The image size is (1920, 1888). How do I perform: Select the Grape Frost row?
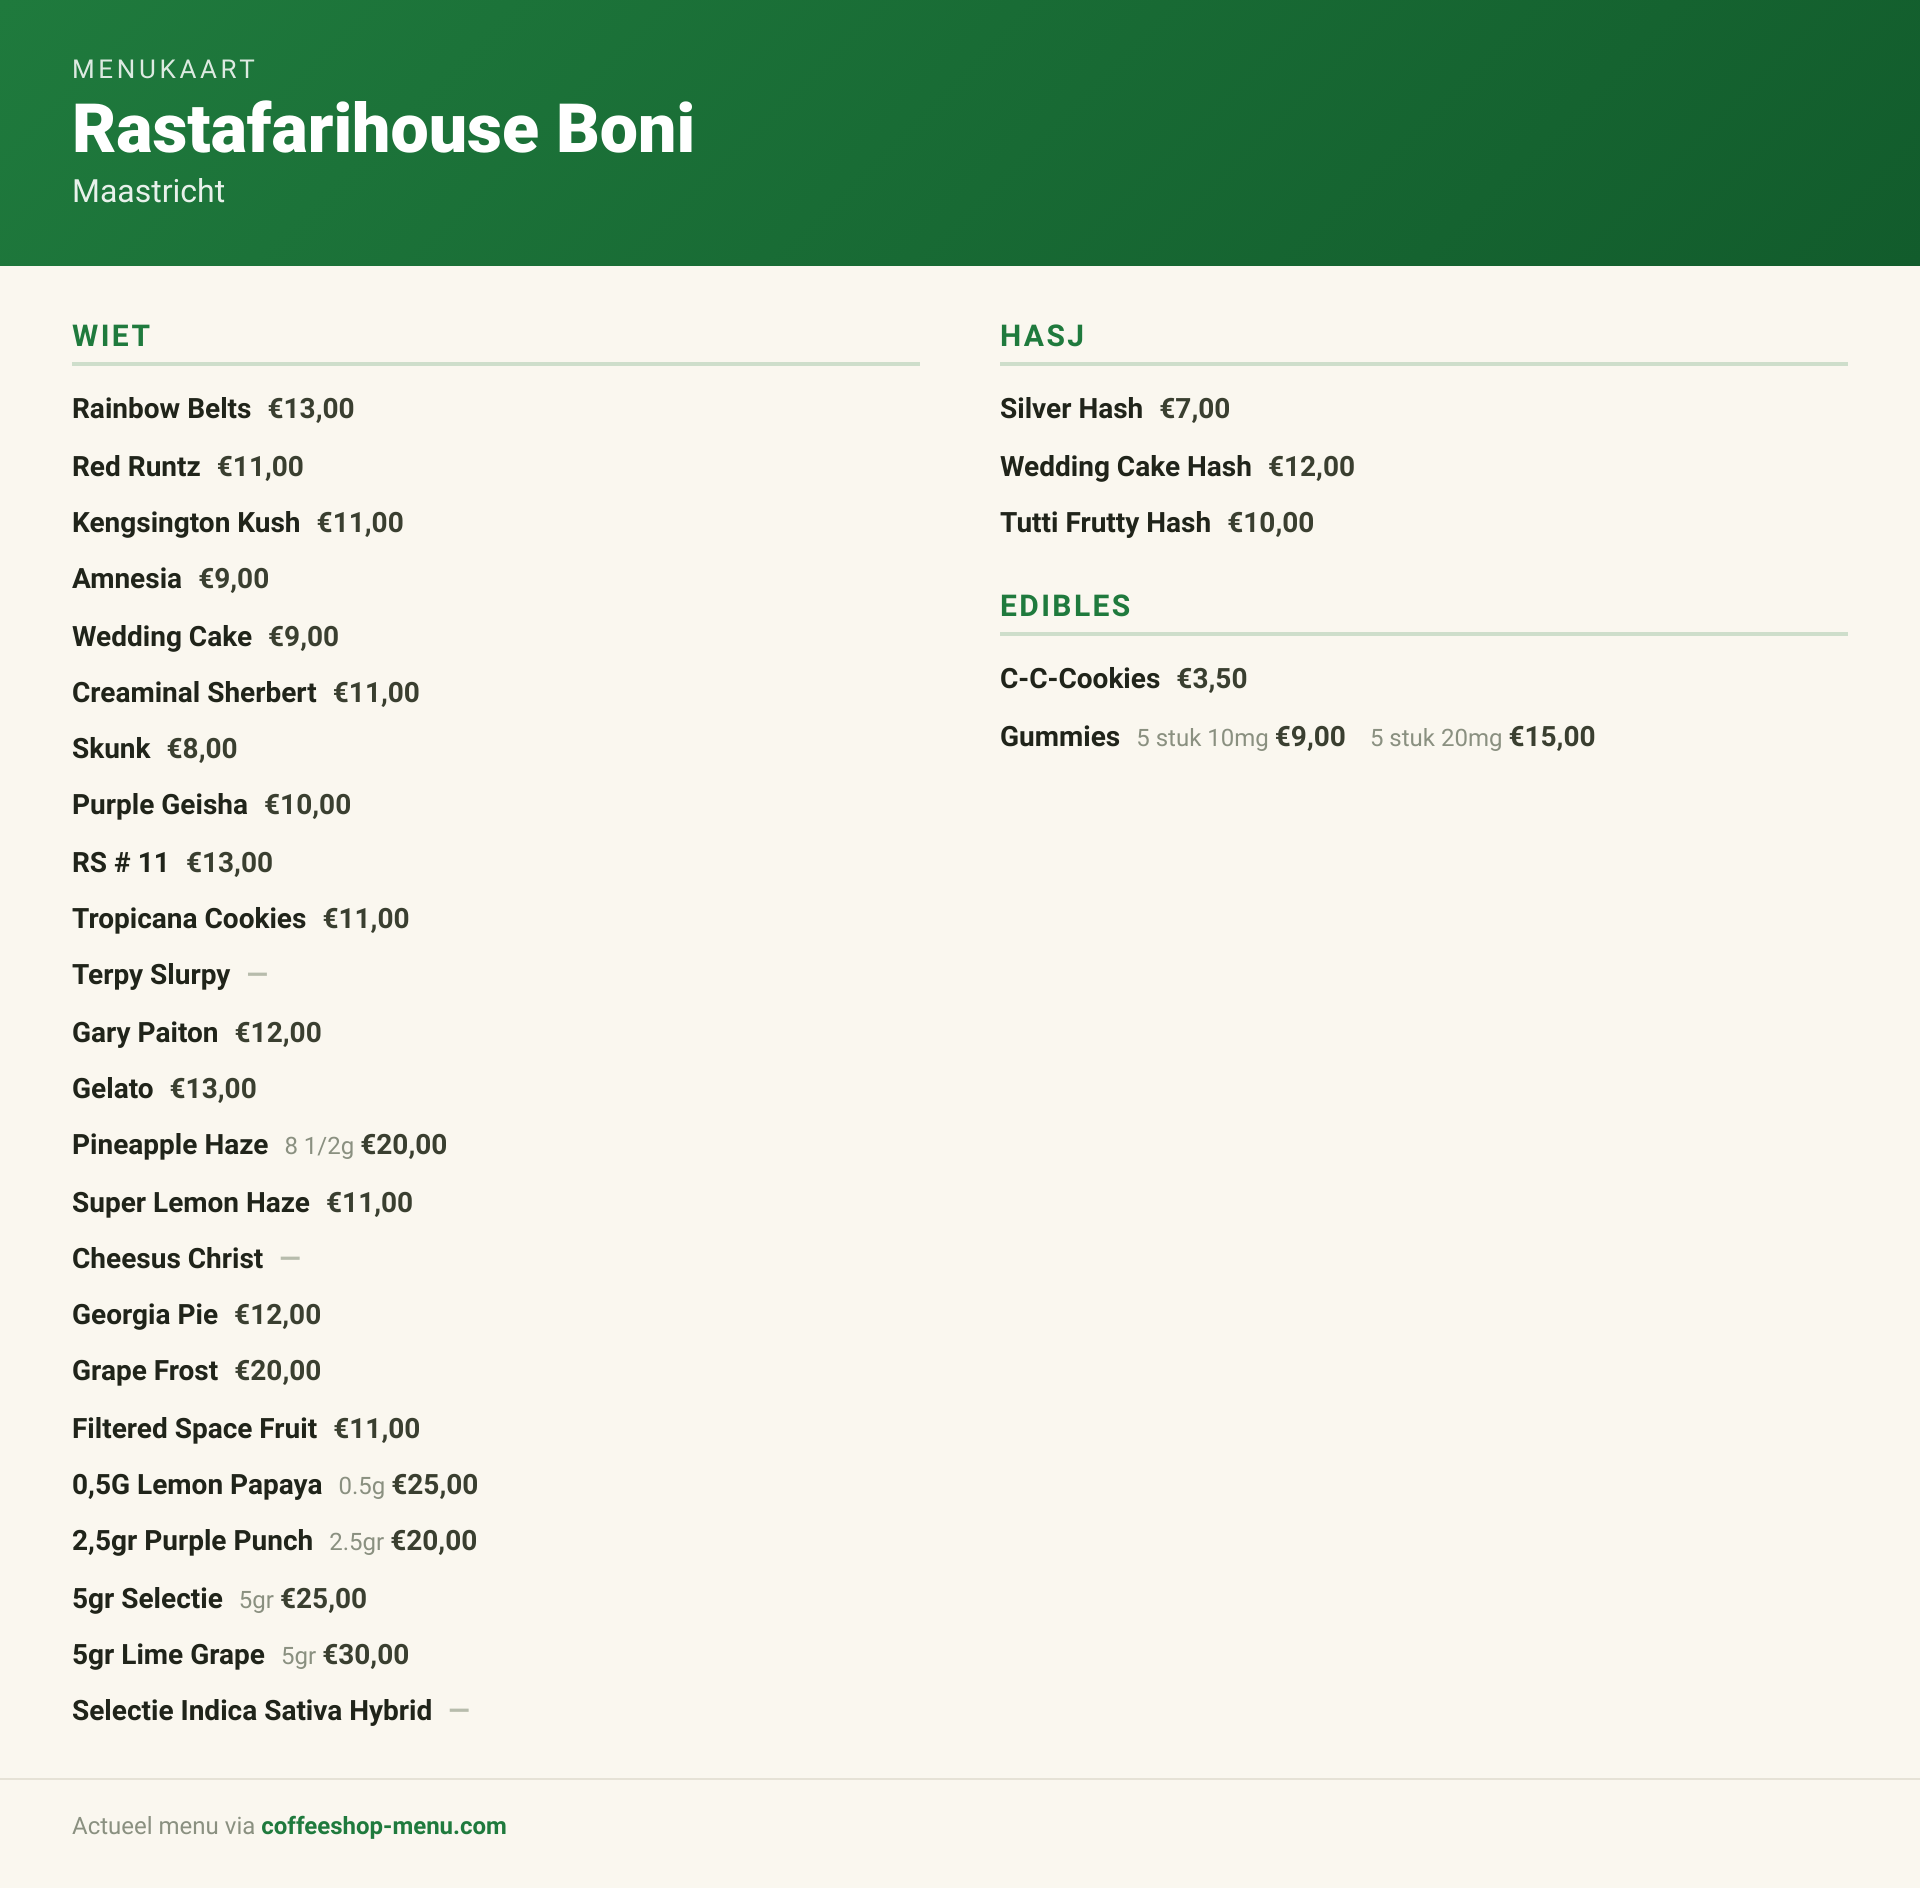tap(197, 1370)
